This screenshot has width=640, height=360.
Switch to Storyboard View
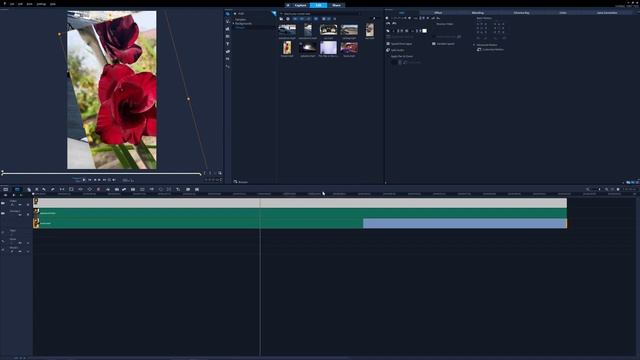pyautogui.click(x=6, y=189)
